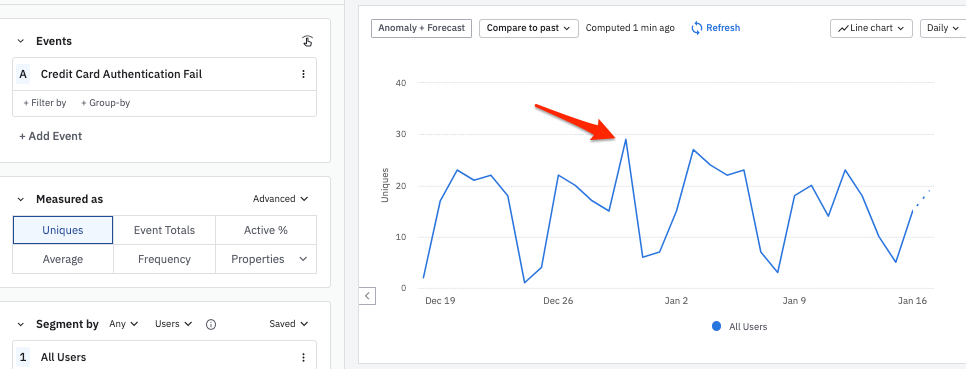Image resolution: width=966 pixels, height=369 pixels.
Task: Toggle Anomaly + Forecast on the chart
Action: tap(421, 28)
